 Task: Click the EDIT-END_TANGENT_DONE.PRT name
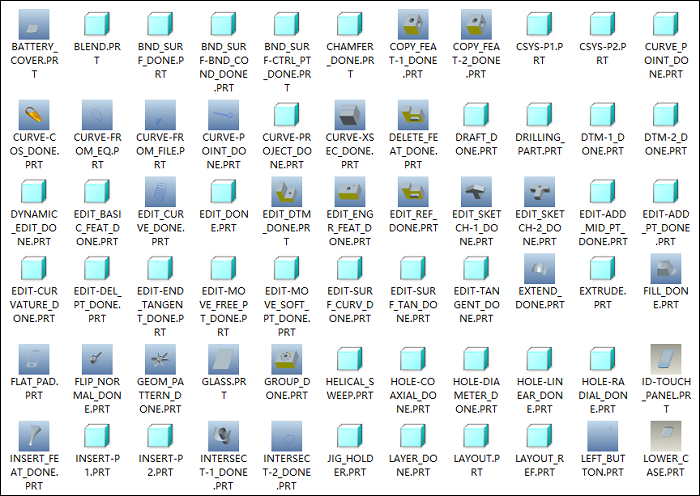pyautogui.click(x=160, y=312)
